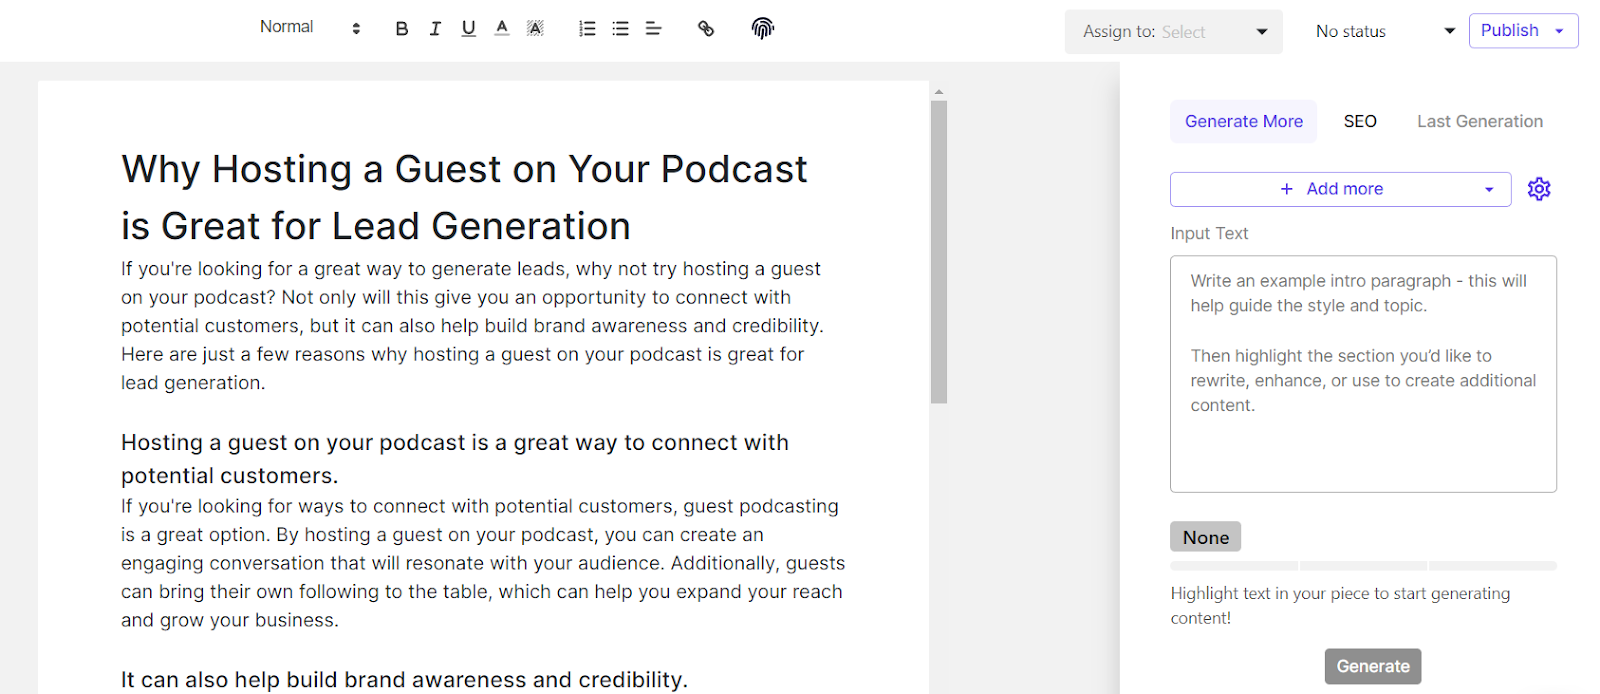Switch to the SEO tab
This screenshot has width=1600, height=694.
pos(1360,121)
